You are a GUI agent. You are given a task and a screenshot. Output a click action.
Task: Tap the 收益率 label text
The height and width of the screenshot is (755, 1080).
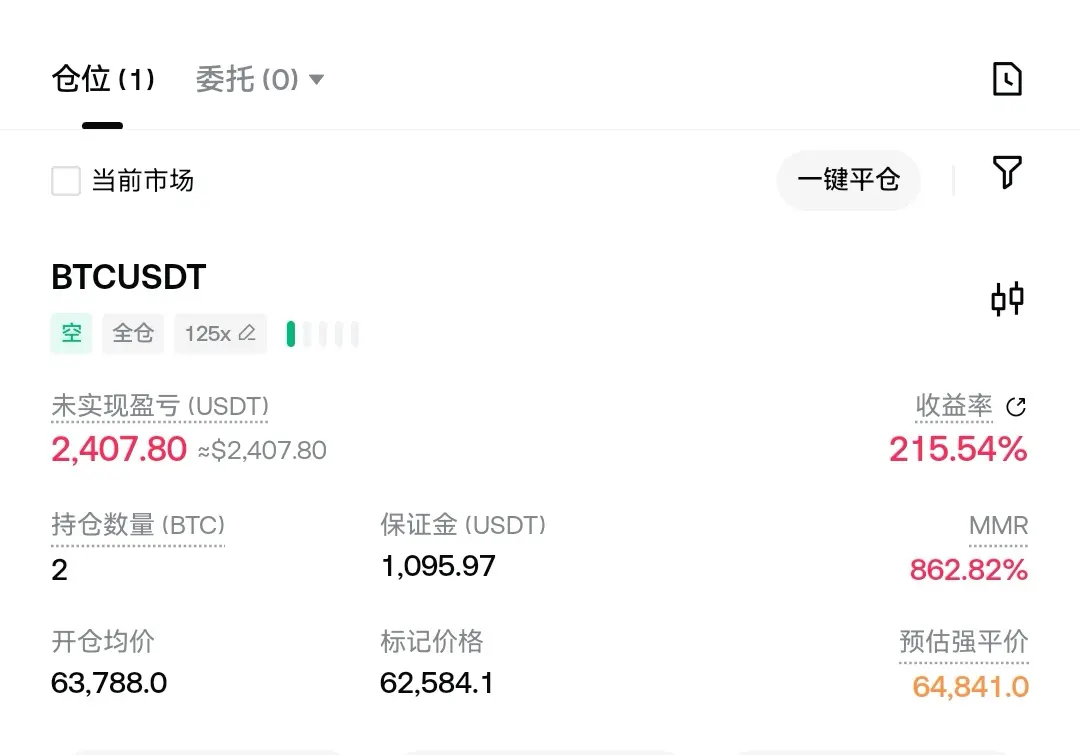(x=954, y=406)
